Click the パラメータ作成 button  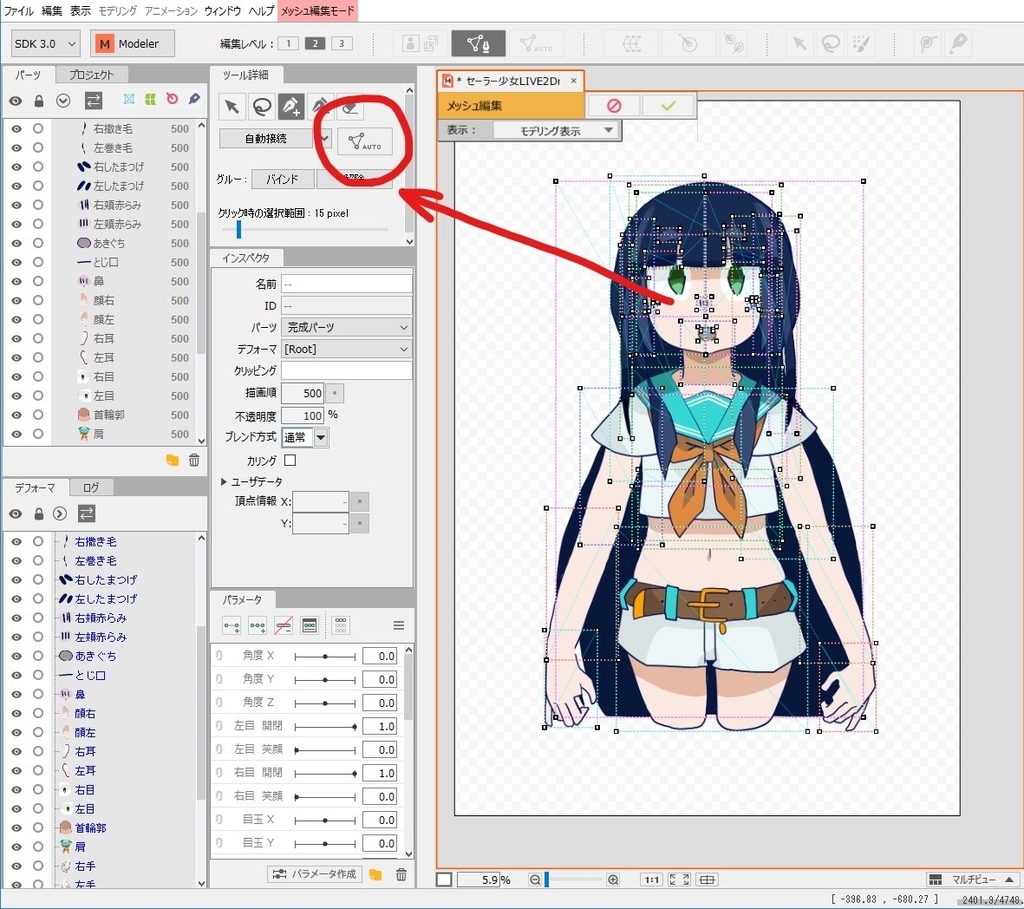coord(317,874)
